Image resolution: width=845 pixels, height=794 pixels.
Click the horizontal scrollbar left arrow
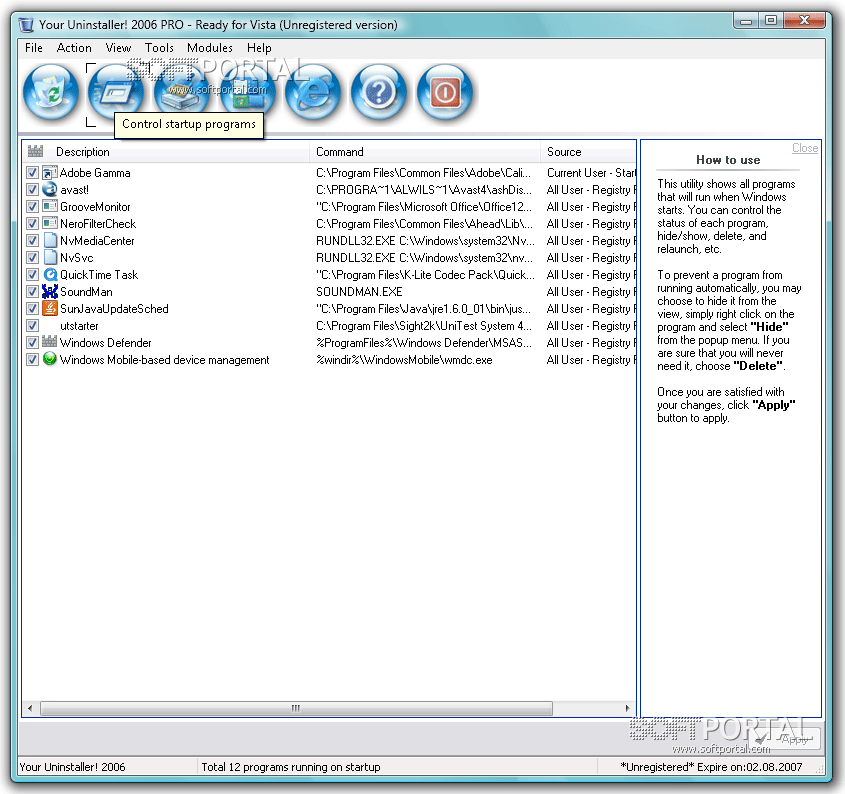30,708
